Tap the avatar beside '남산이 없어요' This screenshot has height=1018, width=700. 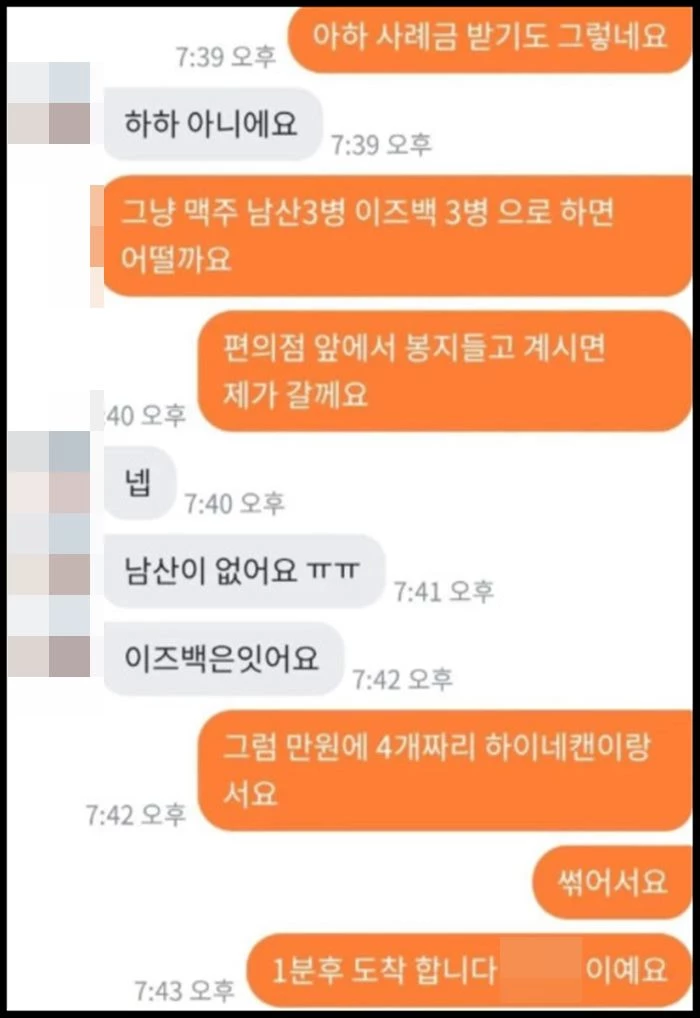49,554
